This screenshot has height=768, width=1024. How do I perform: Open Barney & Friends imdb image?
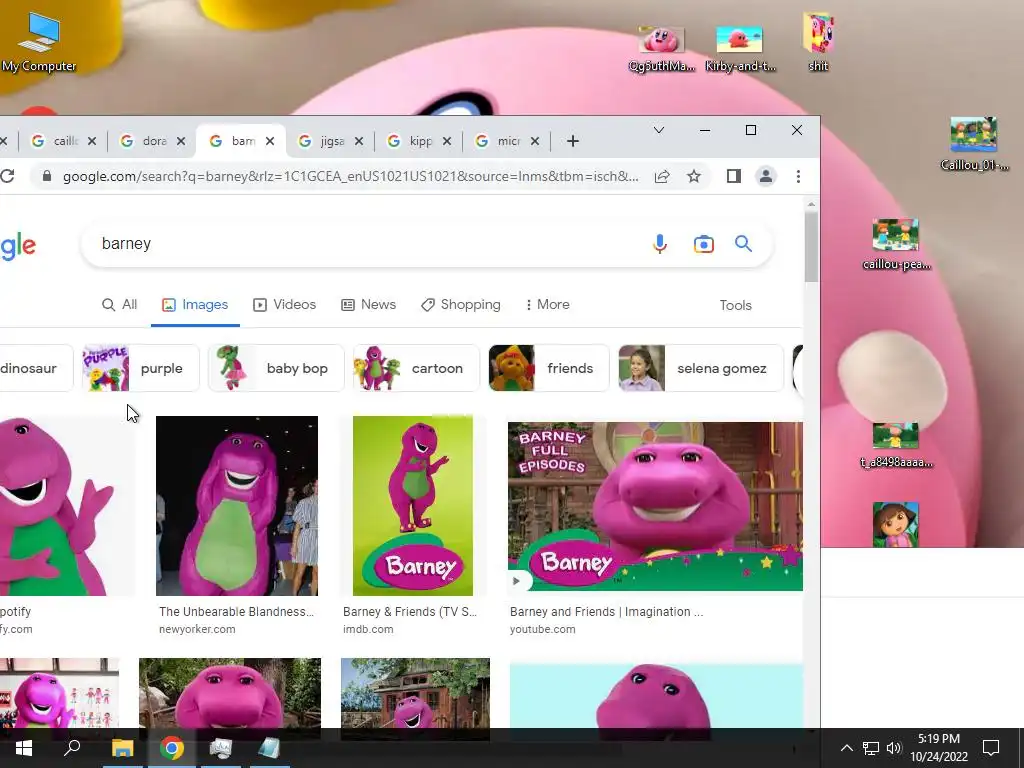(413, 505)
